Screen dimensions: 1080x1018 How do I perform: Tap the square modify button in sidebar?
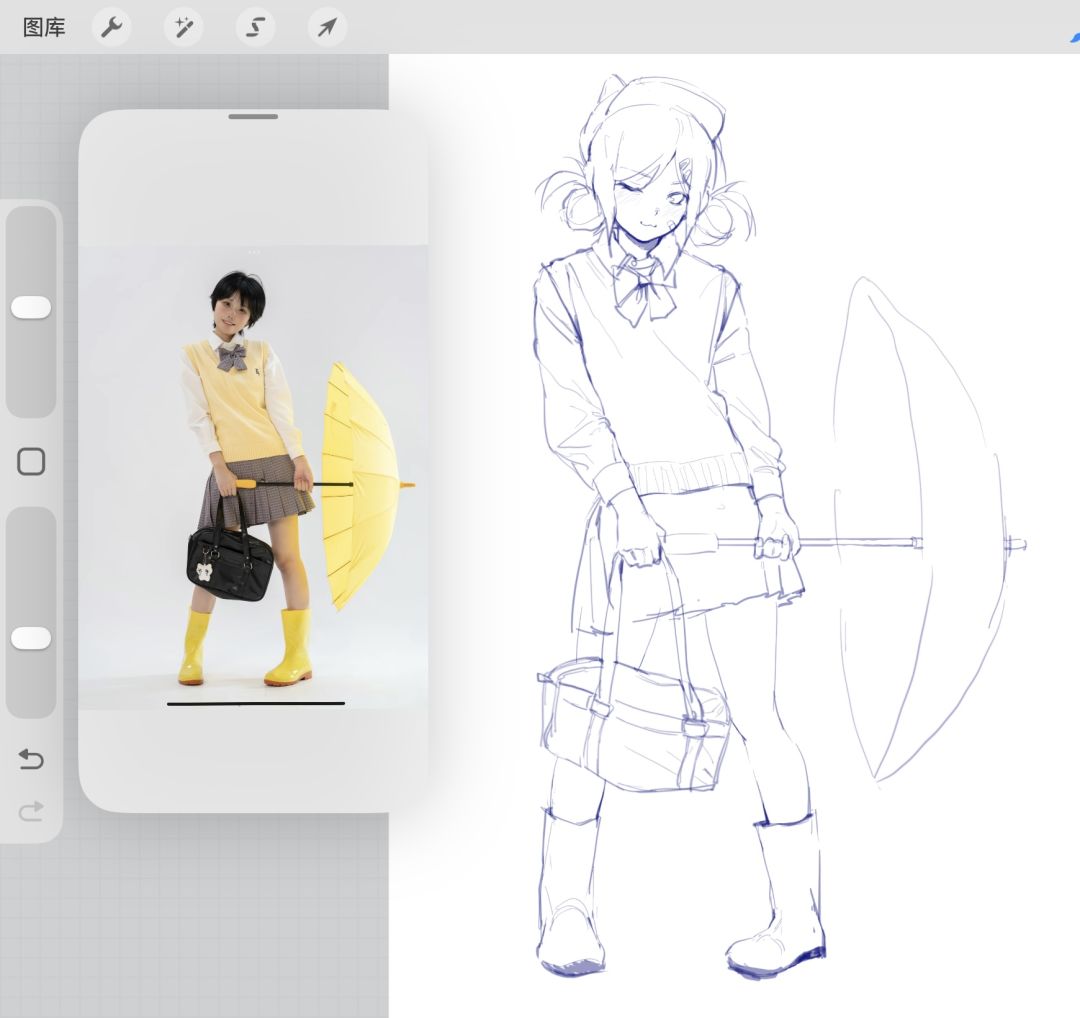point(31,461)
